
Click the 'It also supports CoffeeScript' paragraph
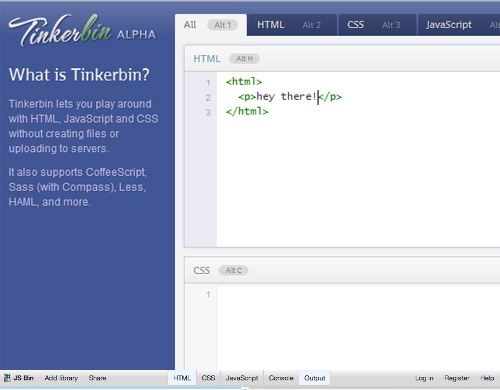78,187
